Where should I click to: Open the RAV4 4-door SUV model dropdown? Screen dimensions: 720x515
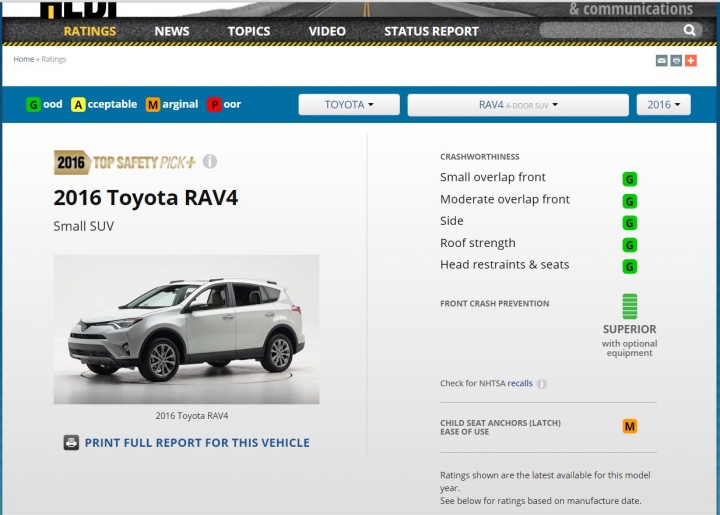click(x=518, y=105)
